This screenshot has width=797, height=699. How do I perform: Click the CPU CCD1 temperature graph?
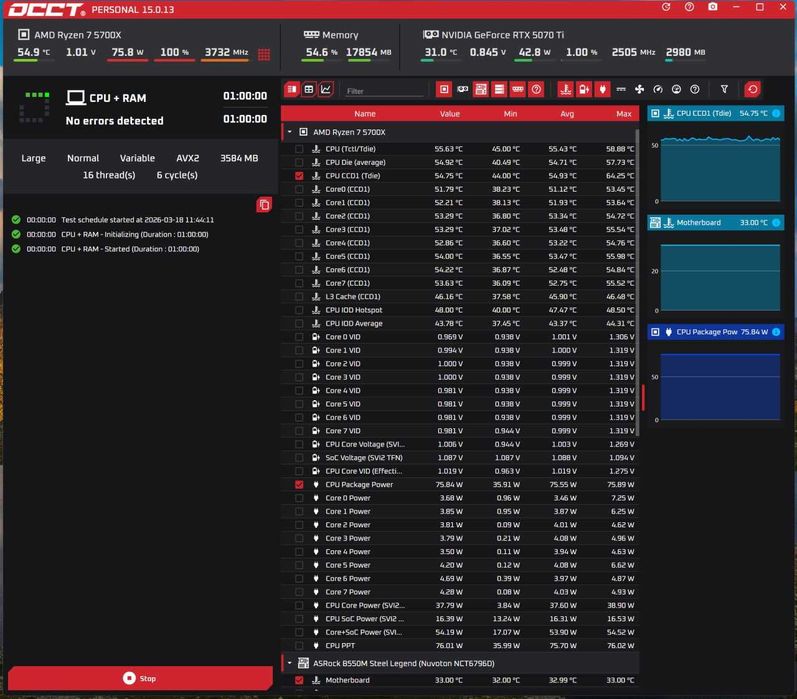click(x=720, y=168)
